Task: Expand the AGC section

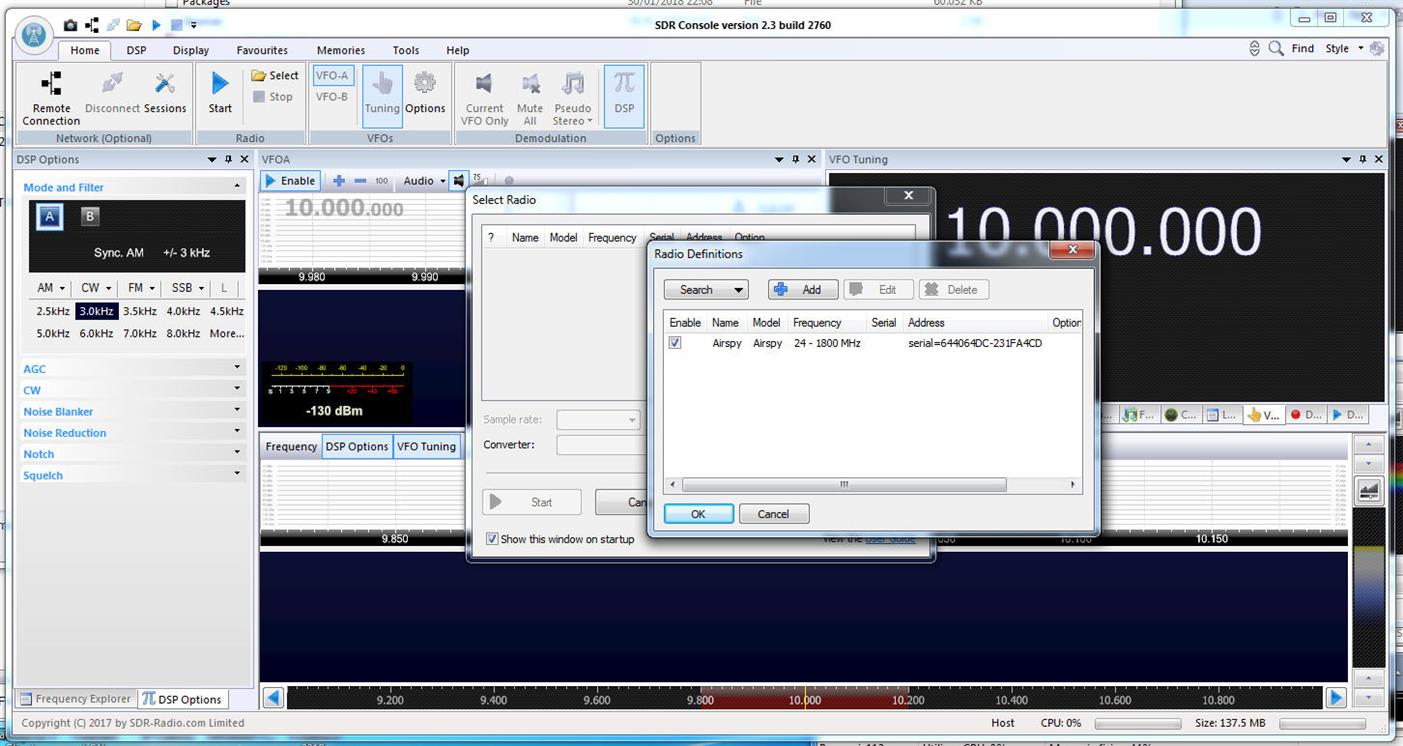Action: coord(133,369)
